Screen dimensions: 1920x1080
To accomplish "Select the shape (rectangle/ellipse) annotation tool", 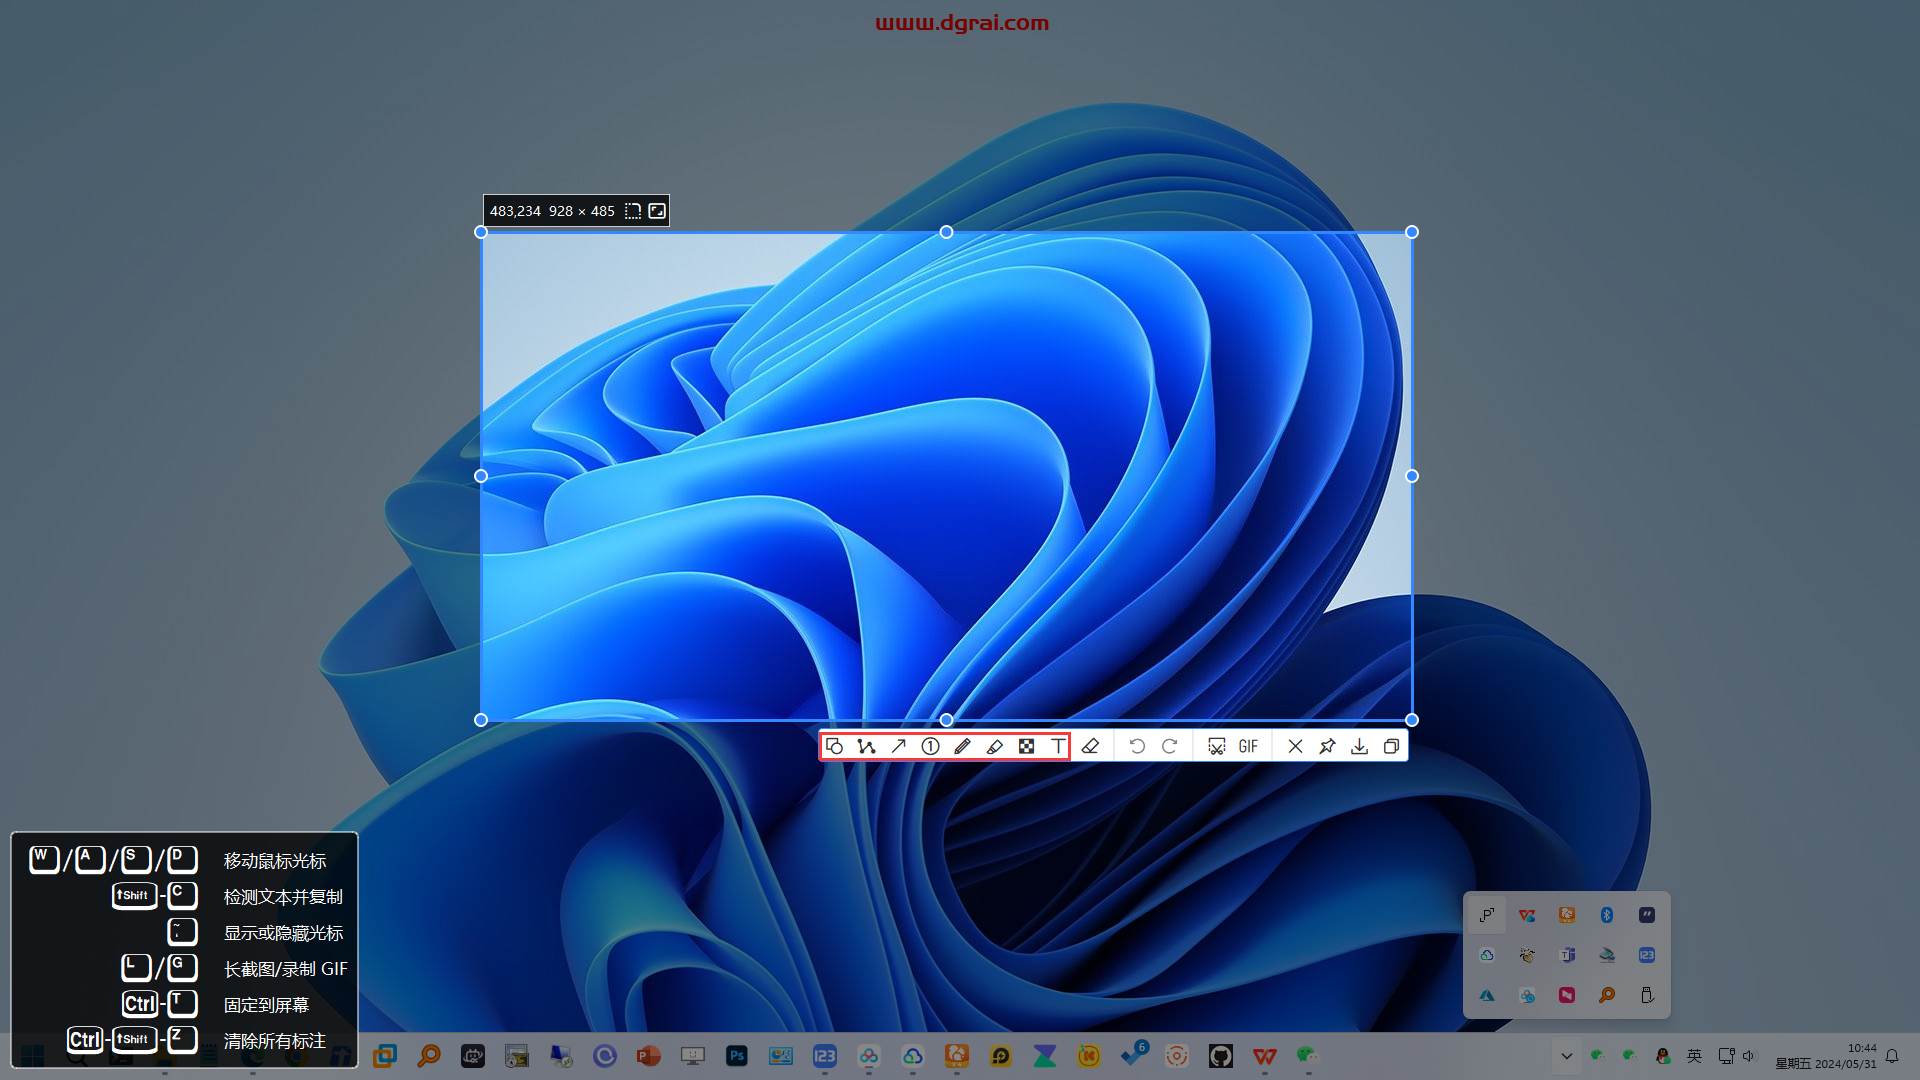I will 834,746.
